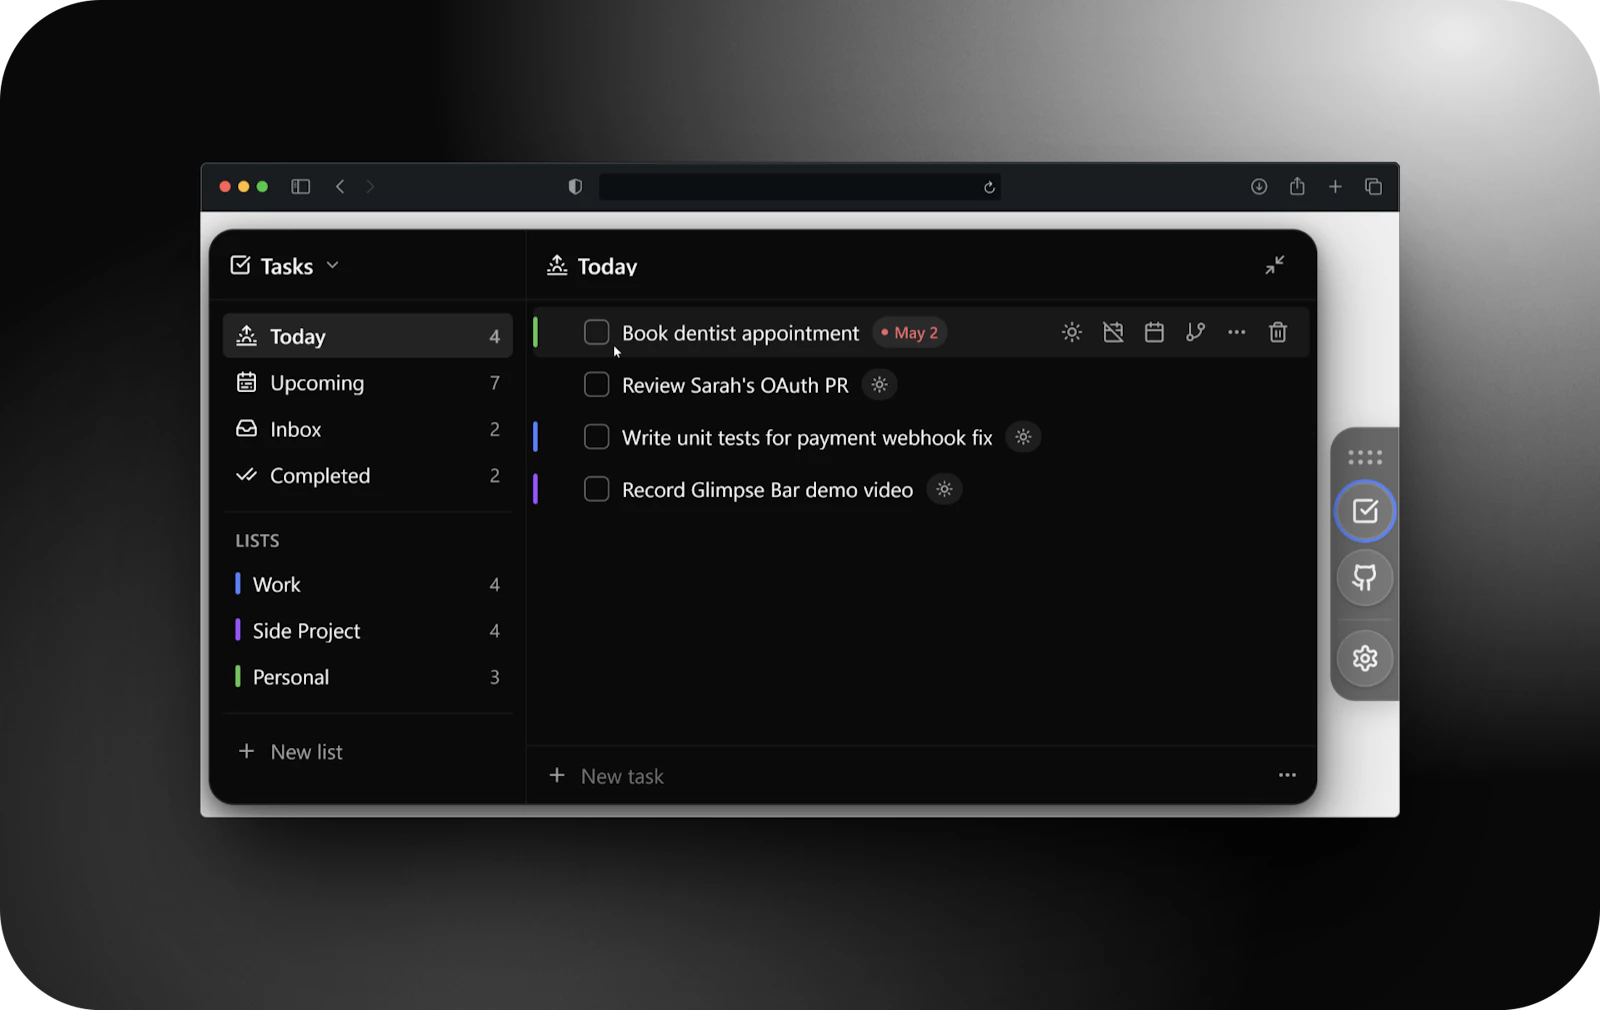Open the Tasks checkbox icon in the side bar
The height and width of the screenshot is (1010, 1600).
tap(1365, 511)
